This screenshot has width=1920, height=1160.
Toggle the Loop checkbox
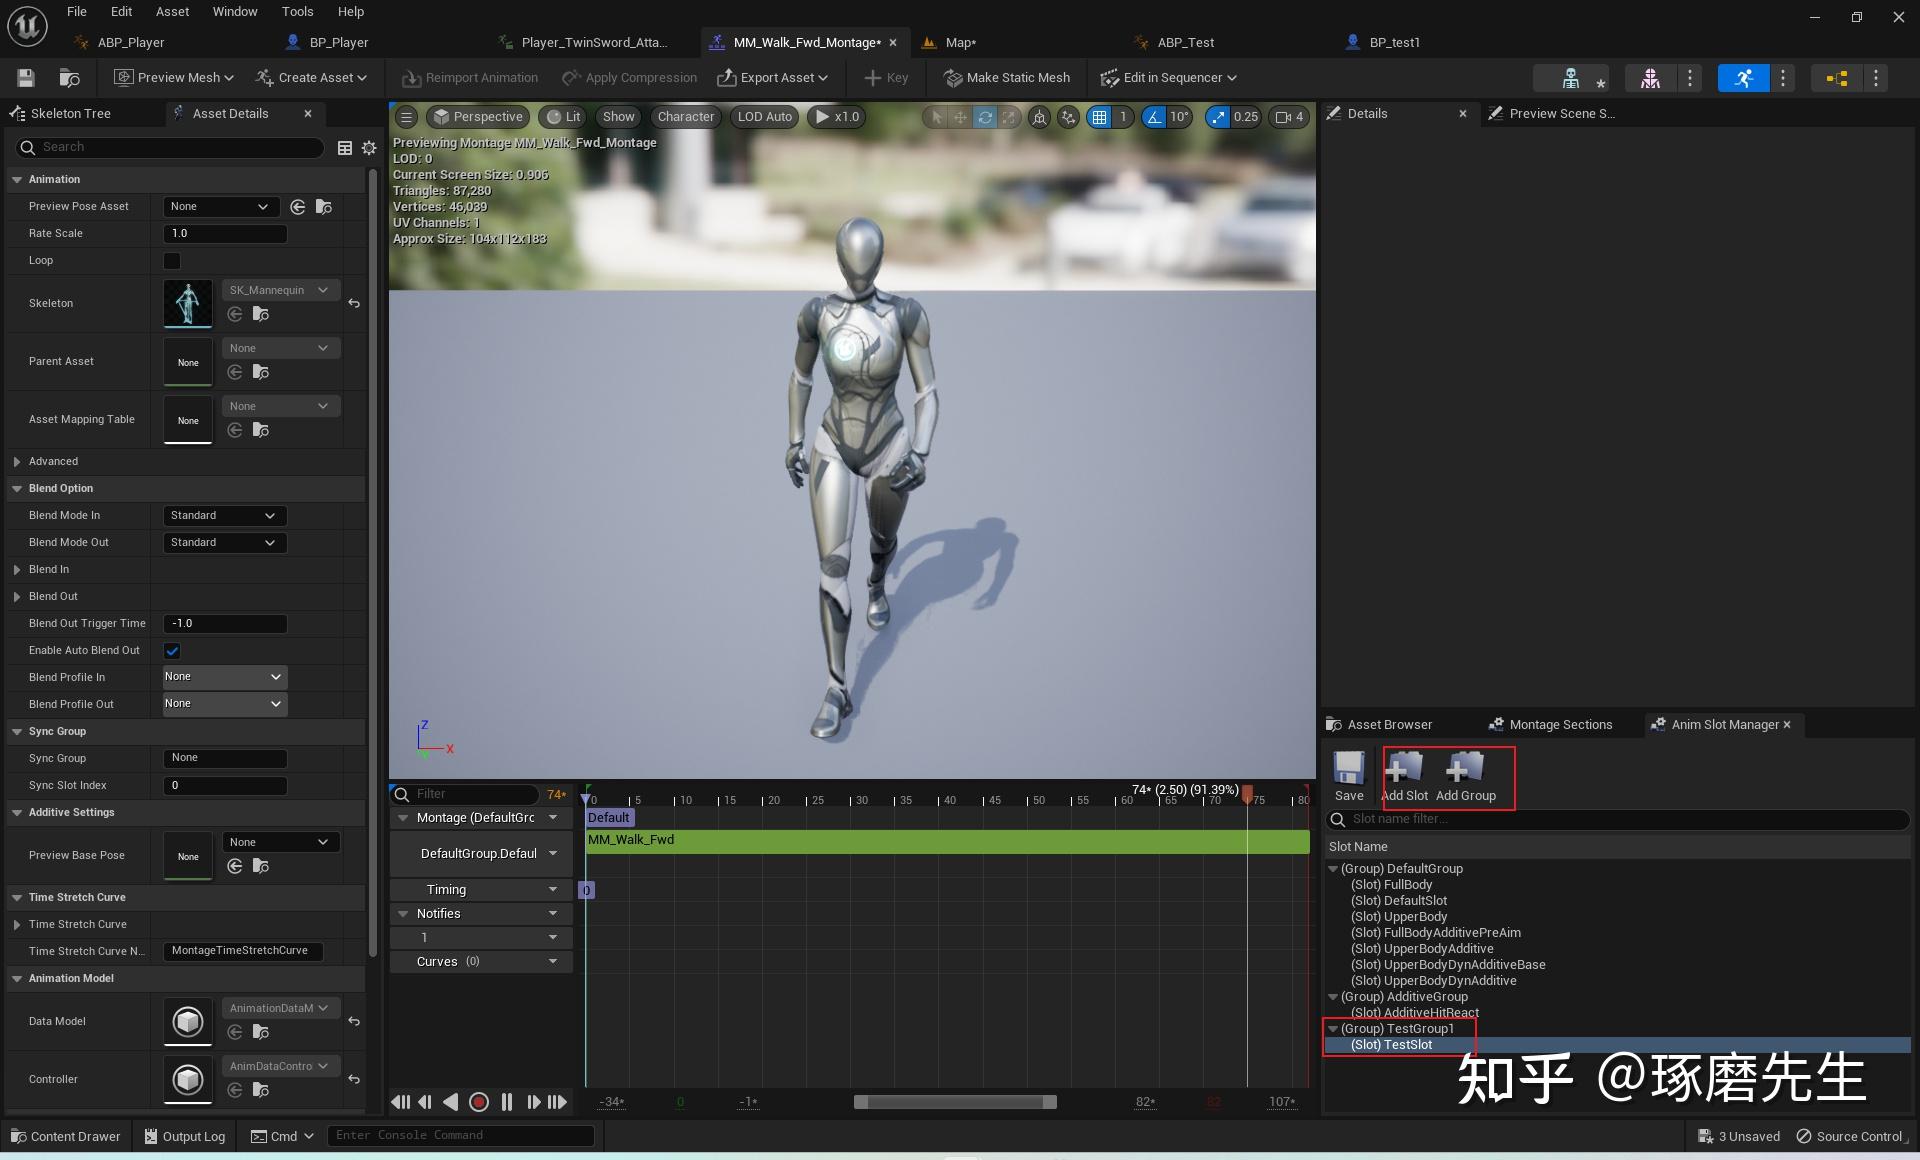[172, 261]
